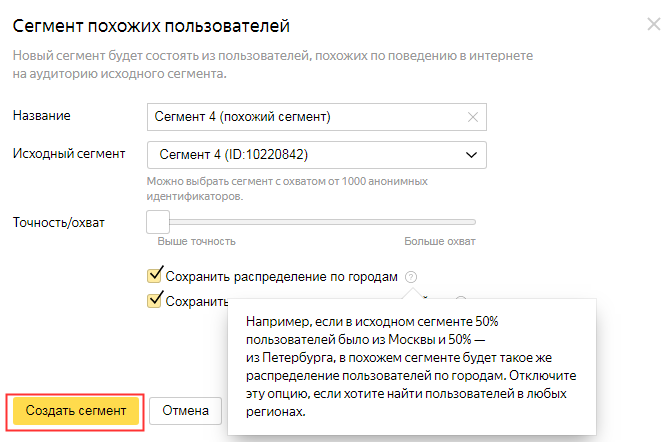The width and height of the screenshot is (669, 442).
Task: Close the similar users segment dialog
Action: 653,23
